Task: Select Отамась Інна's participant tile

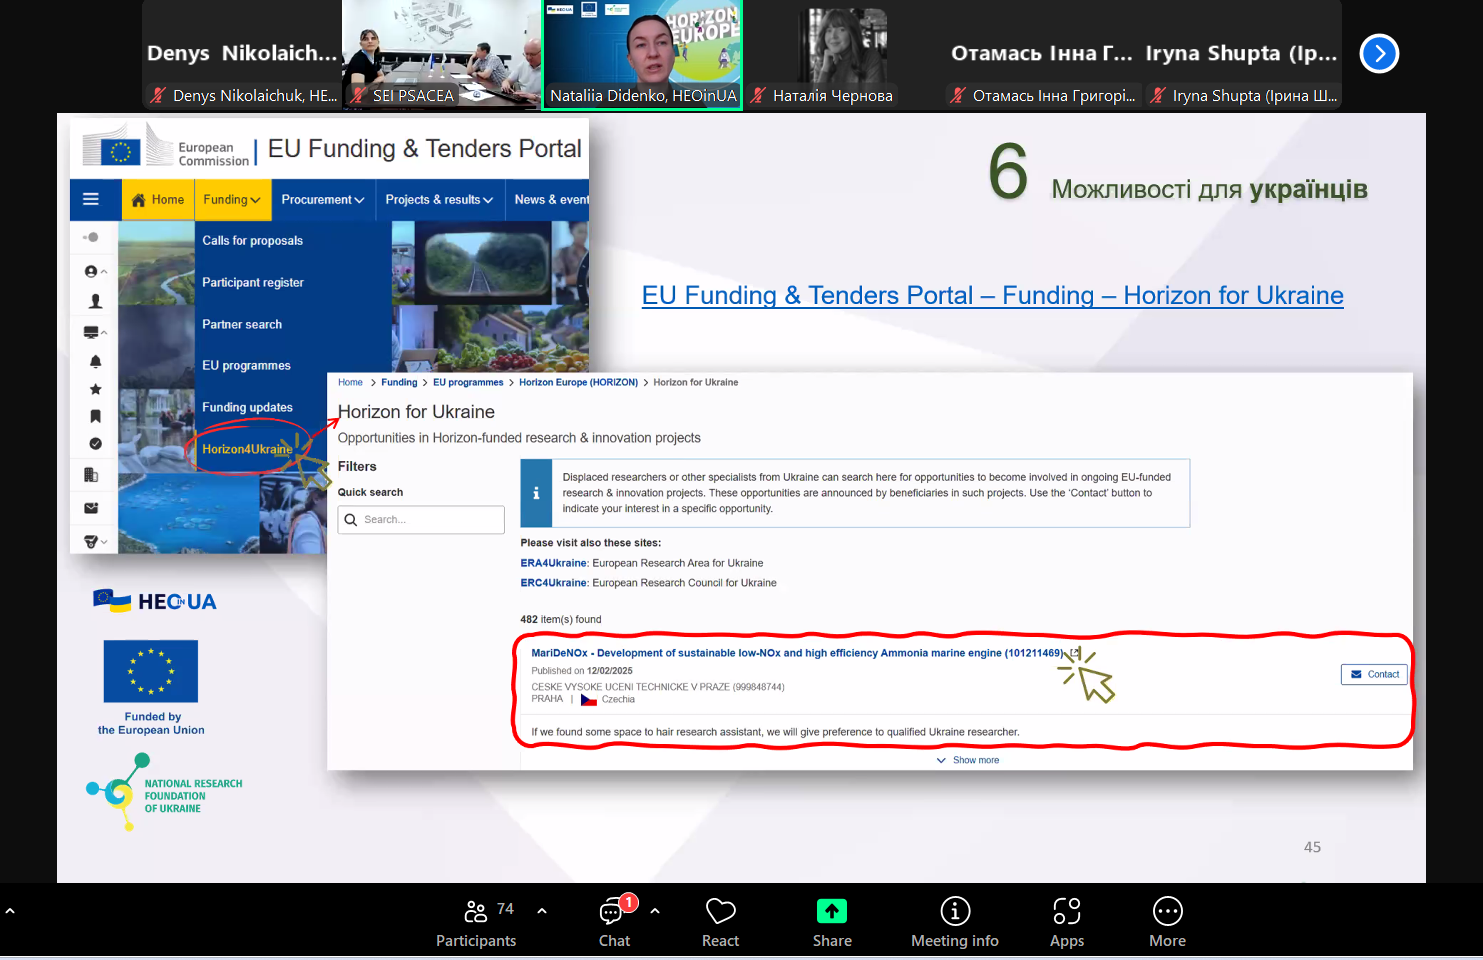Action: coord(1042,55)
